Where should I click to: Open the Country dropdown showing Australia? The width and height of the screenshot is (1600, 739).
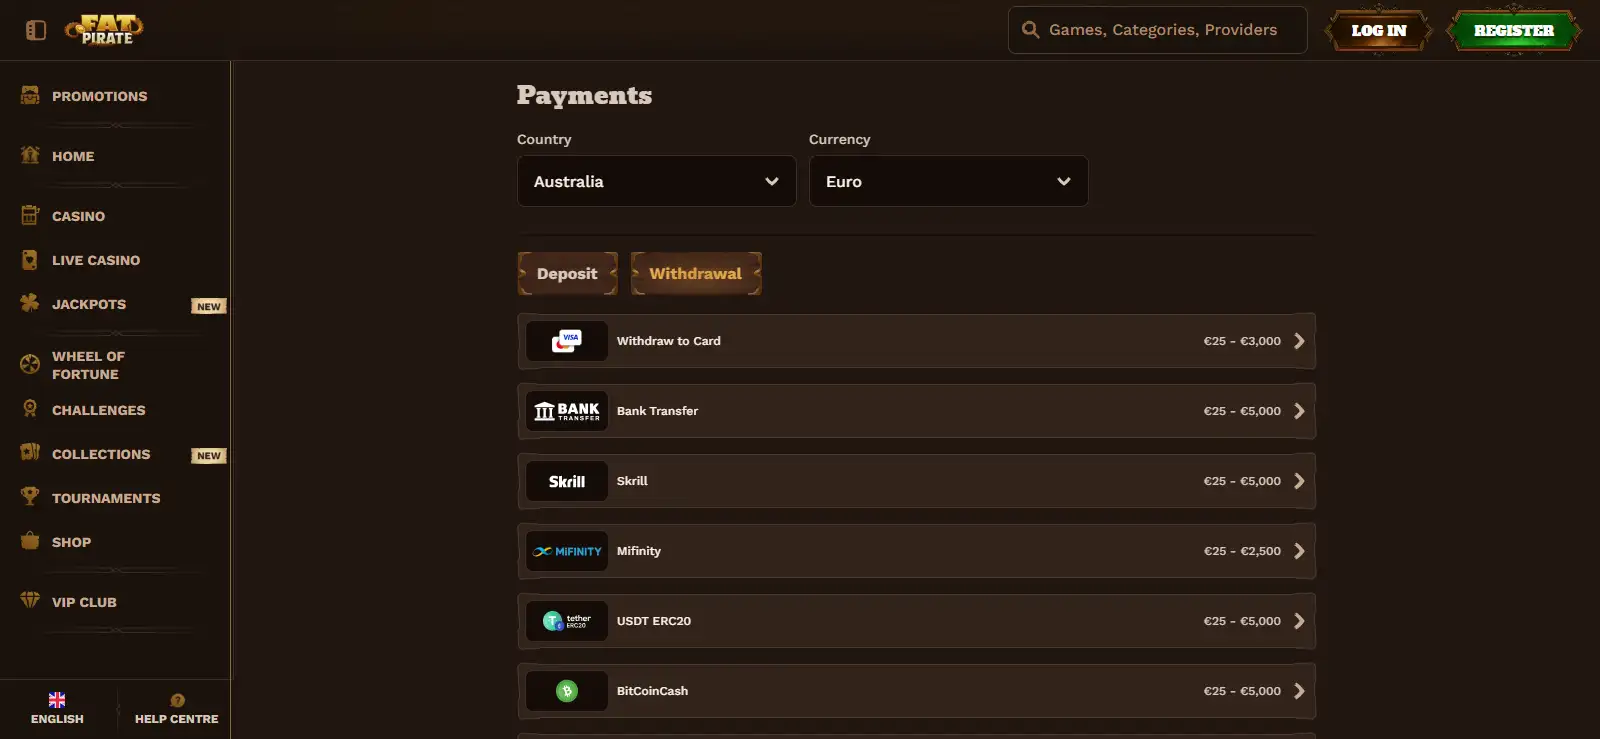pyautogui.click(x=656, y=181)
